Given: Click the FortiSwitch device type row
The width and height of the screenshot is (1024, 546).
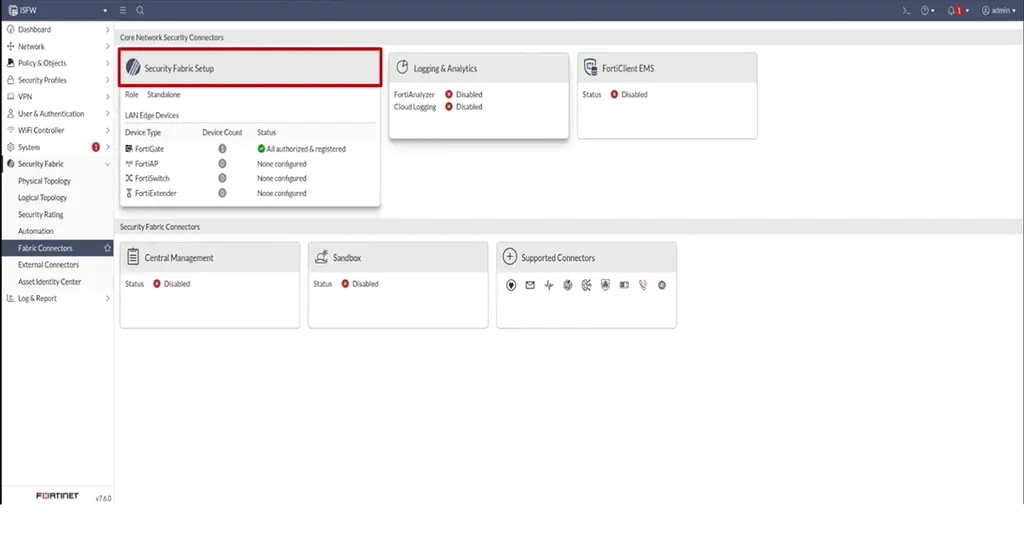Looking at the screenshot, I should point(250,178).
